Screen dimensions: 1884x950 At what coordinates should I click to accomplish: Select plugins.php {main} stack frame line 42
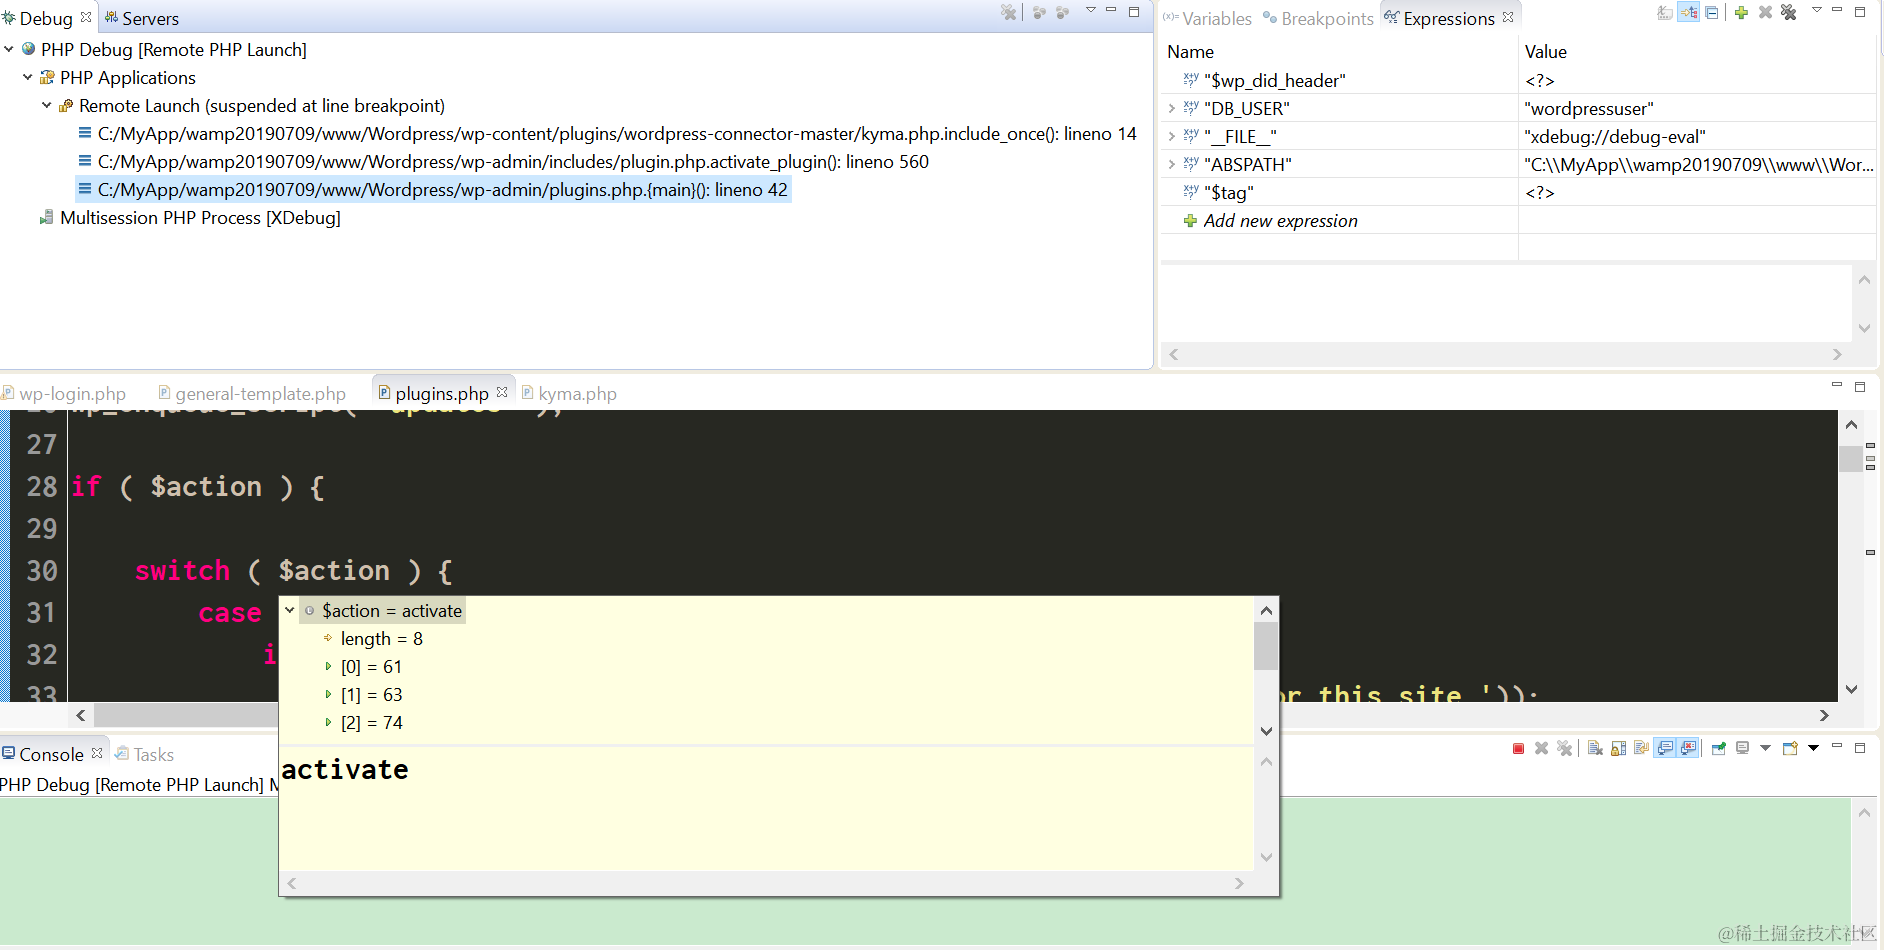point(433,189)
